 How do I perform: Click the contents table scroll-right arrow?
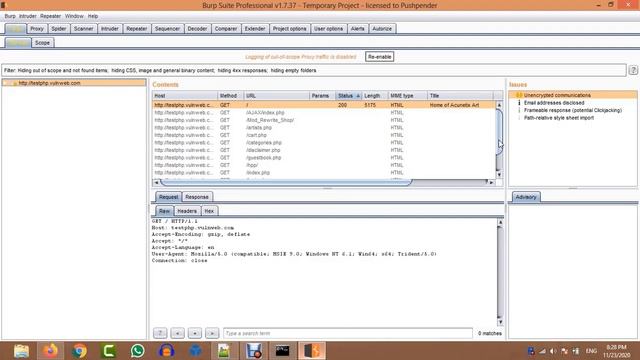point(492,182)
